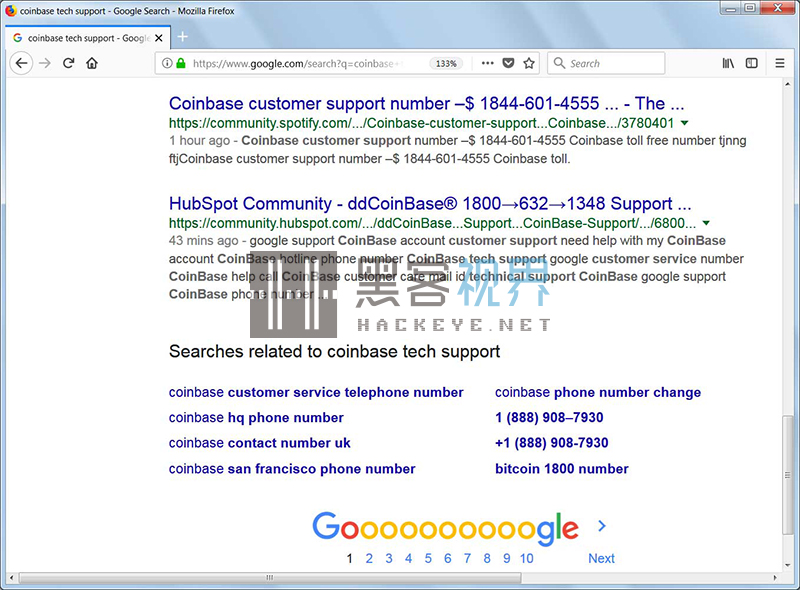Image resolution: width=800 pixels, height=590 pixels.
Task: Click the vertical scrollbar up arrow
Action: (x=788, y=84)
